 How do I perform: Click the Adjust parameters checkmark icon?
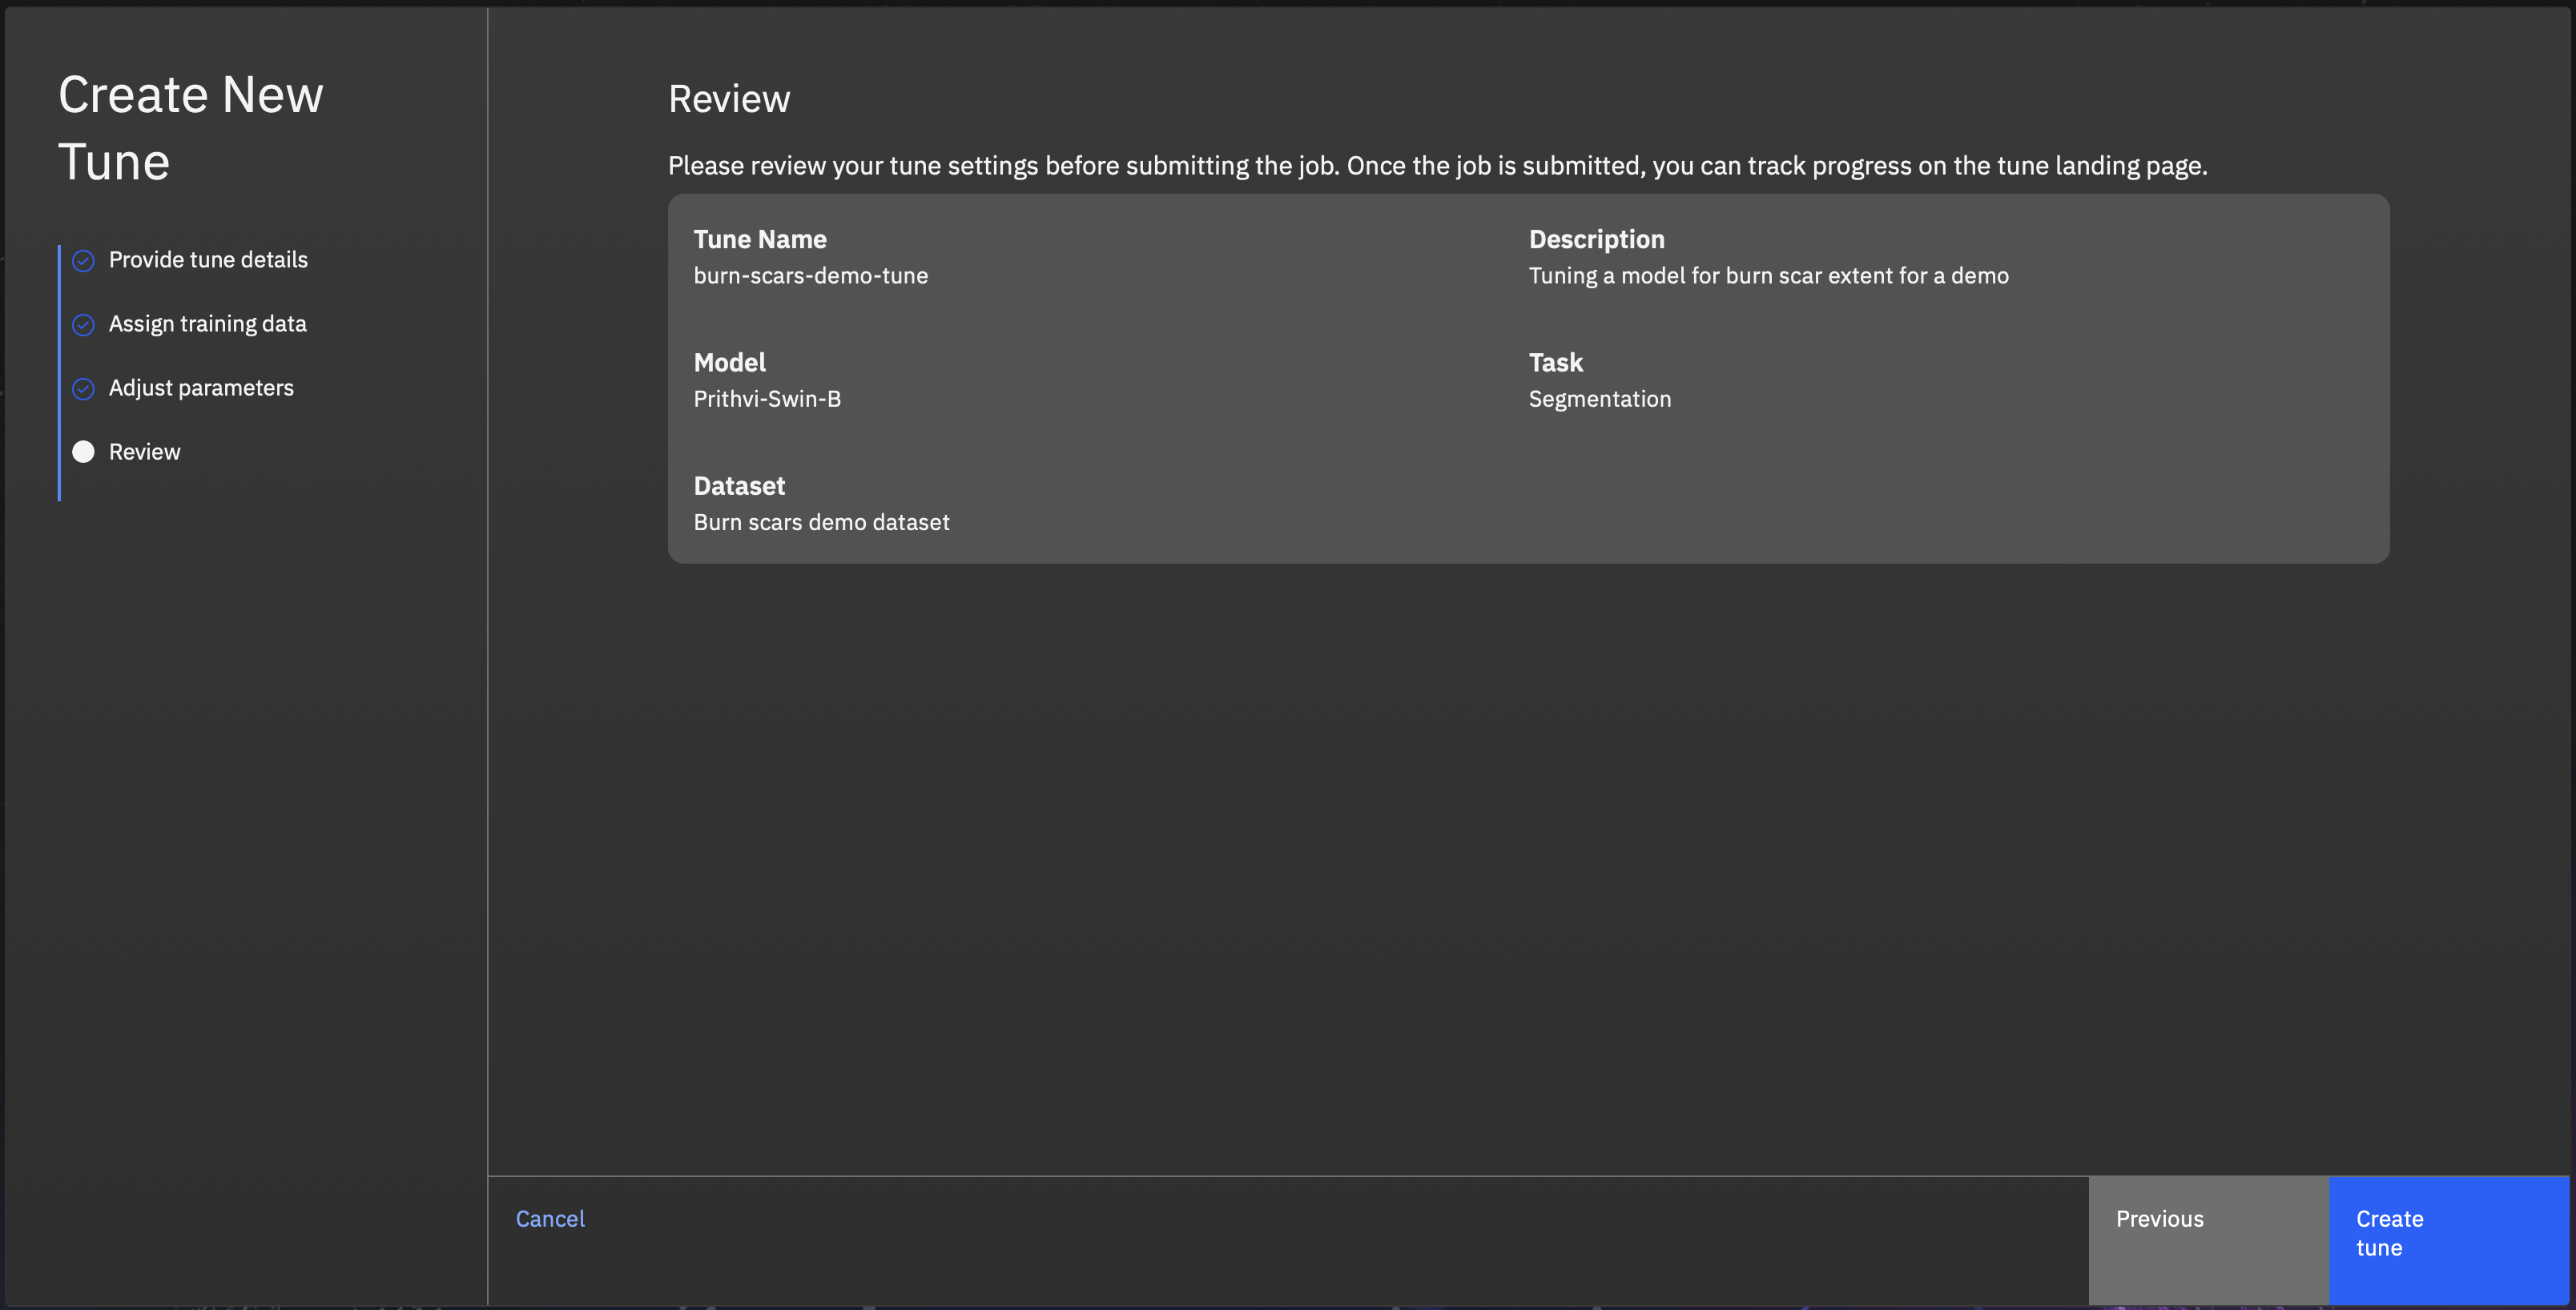point(83,388)
